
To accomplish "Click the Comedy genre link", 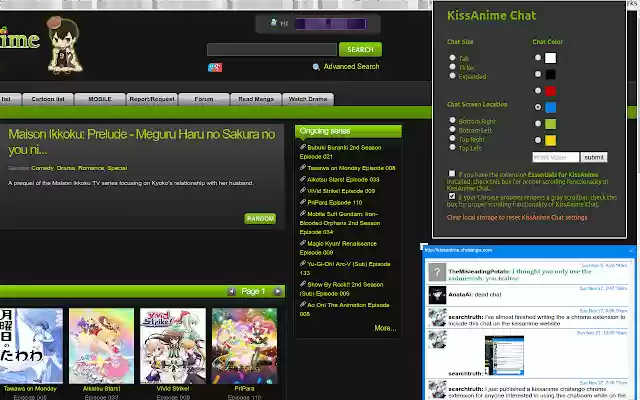I will pyautogui.click(x=42, y=168).
